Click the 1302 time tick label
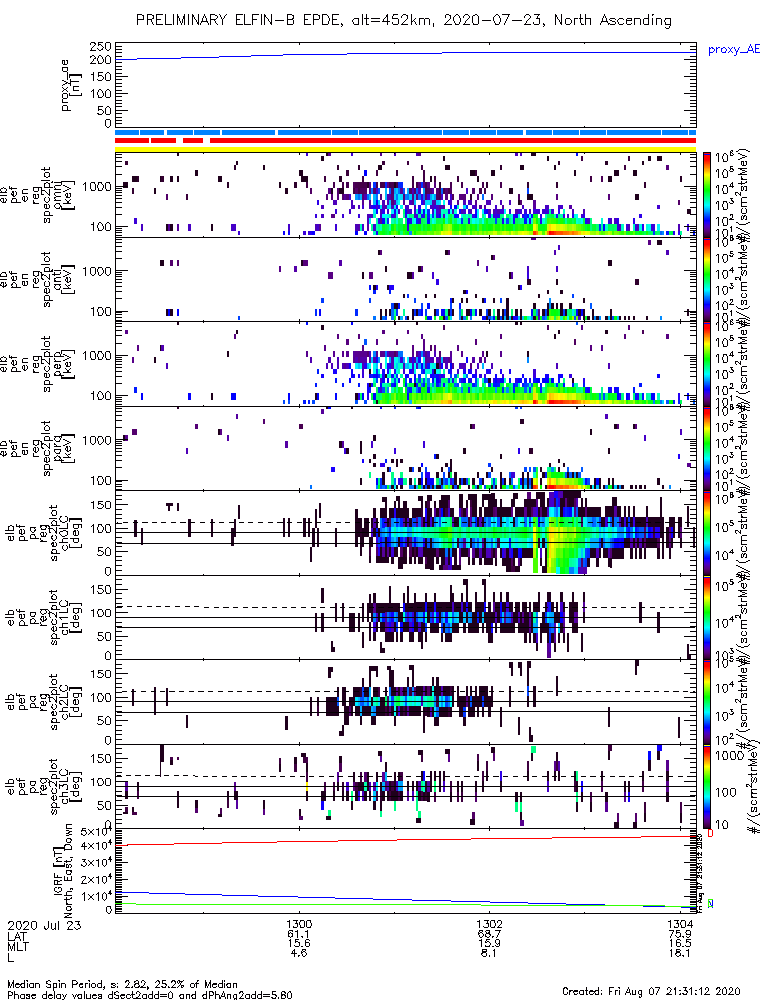This screenshot has height=1000, width=775. click(x=489, y=925)
